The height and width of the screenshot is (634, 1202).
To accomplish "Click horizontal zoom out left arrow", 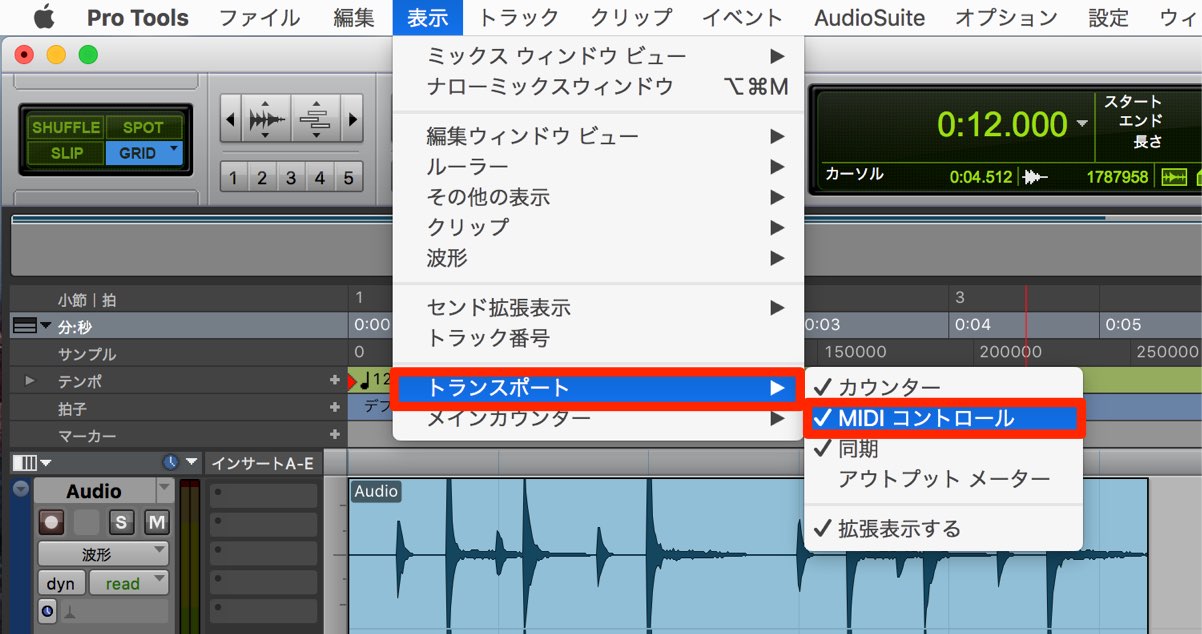I will (x=231, y=119).
